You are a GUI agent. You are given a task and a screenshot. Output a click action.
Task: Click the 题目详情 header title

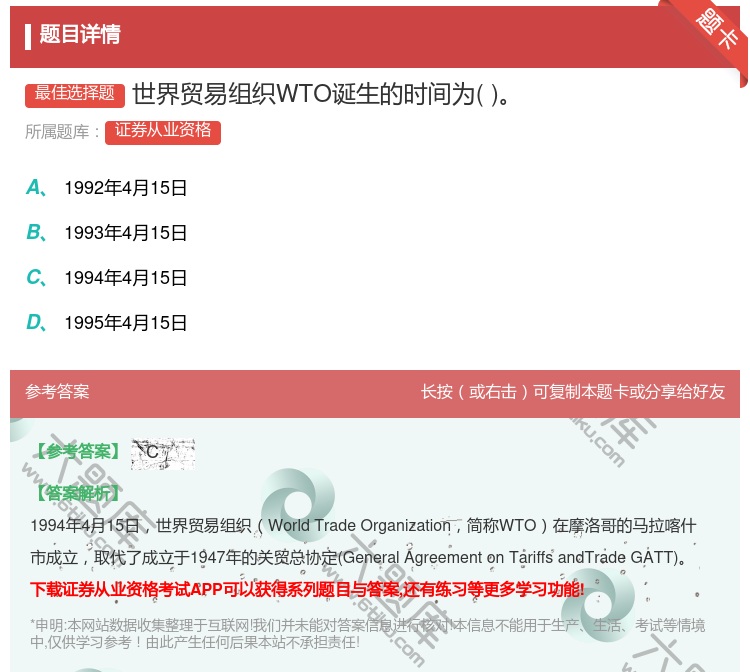click(80, 34)
